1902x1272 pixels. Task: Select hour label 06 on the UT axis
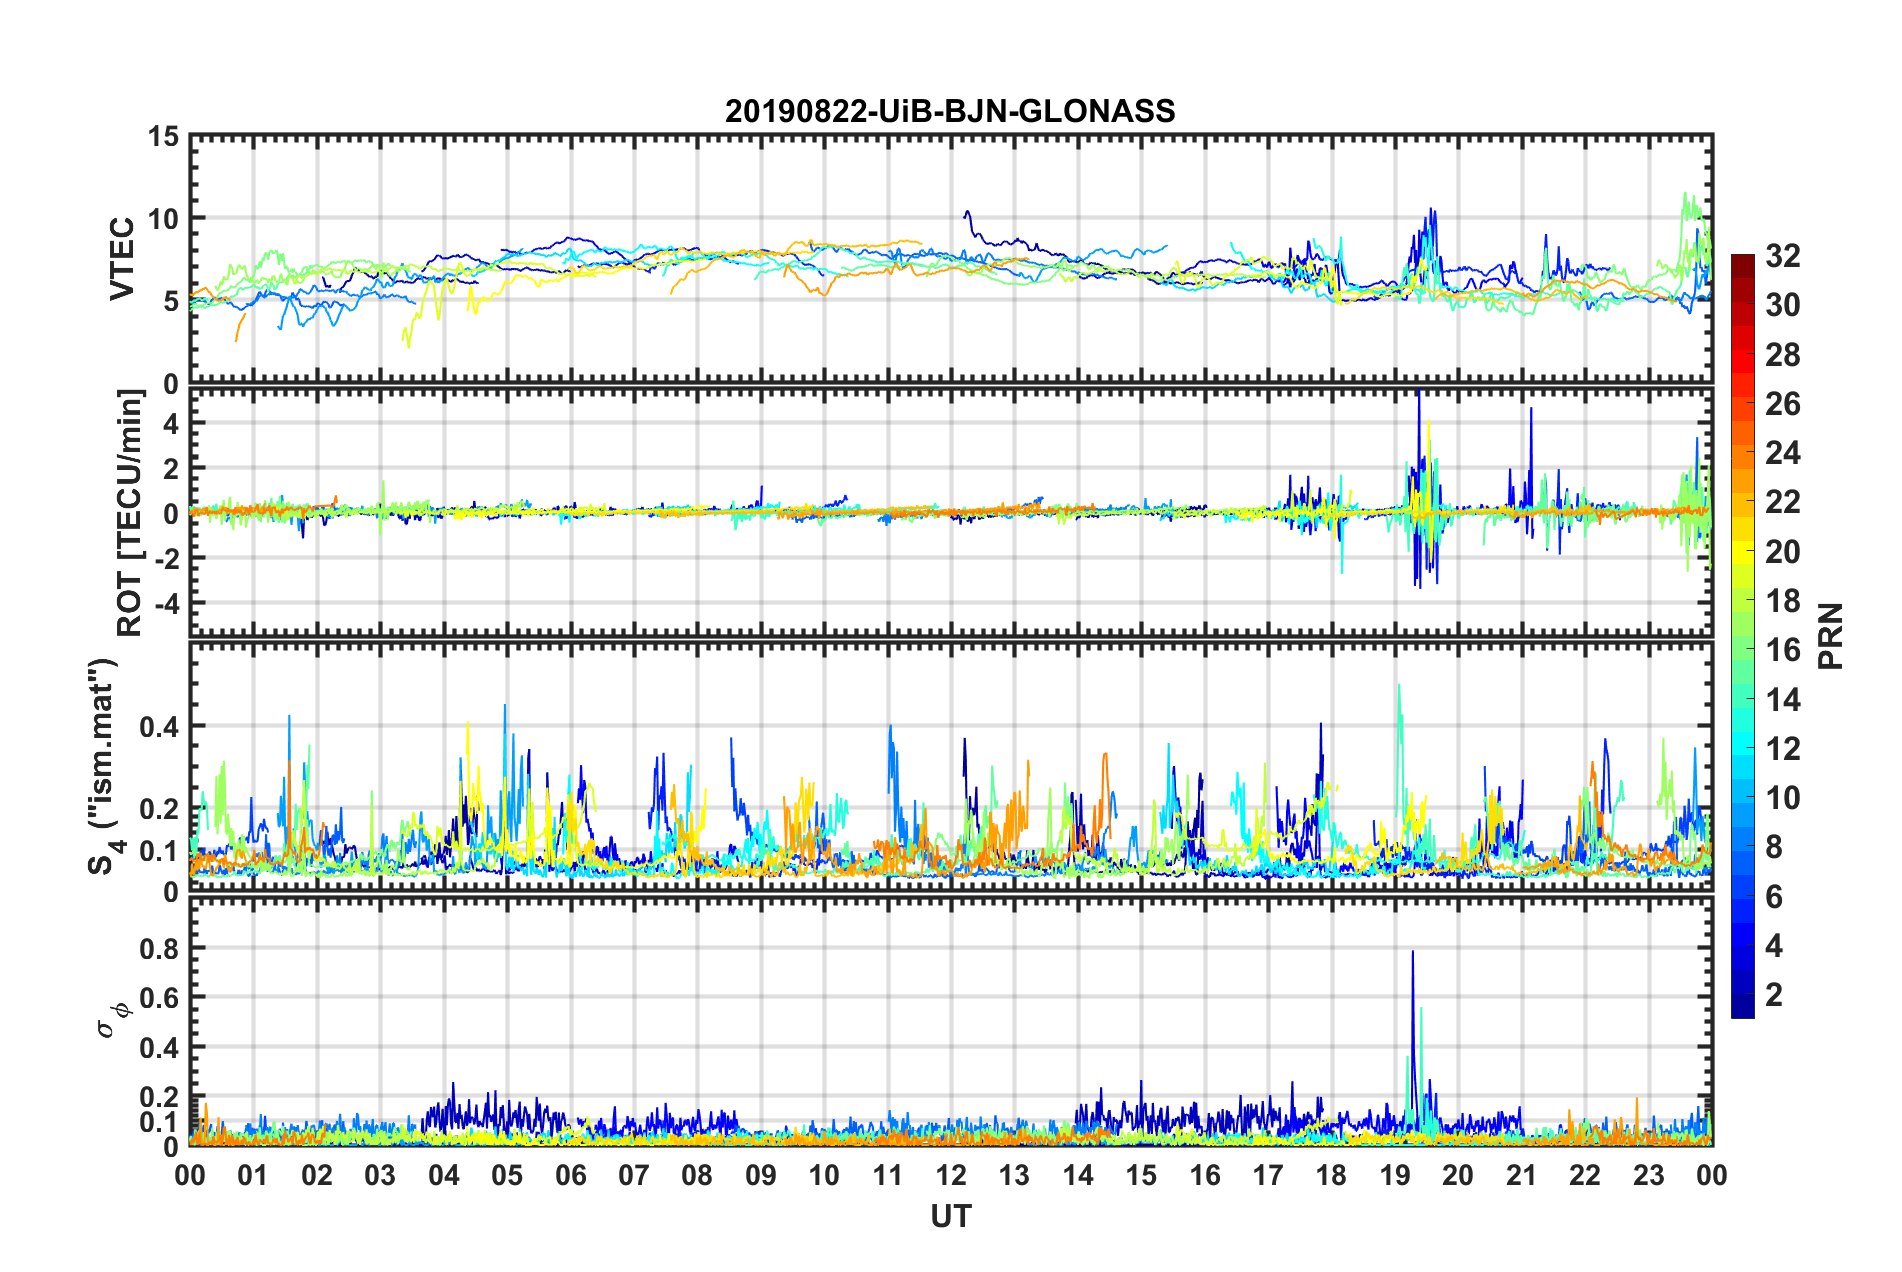click(571, 1175)
